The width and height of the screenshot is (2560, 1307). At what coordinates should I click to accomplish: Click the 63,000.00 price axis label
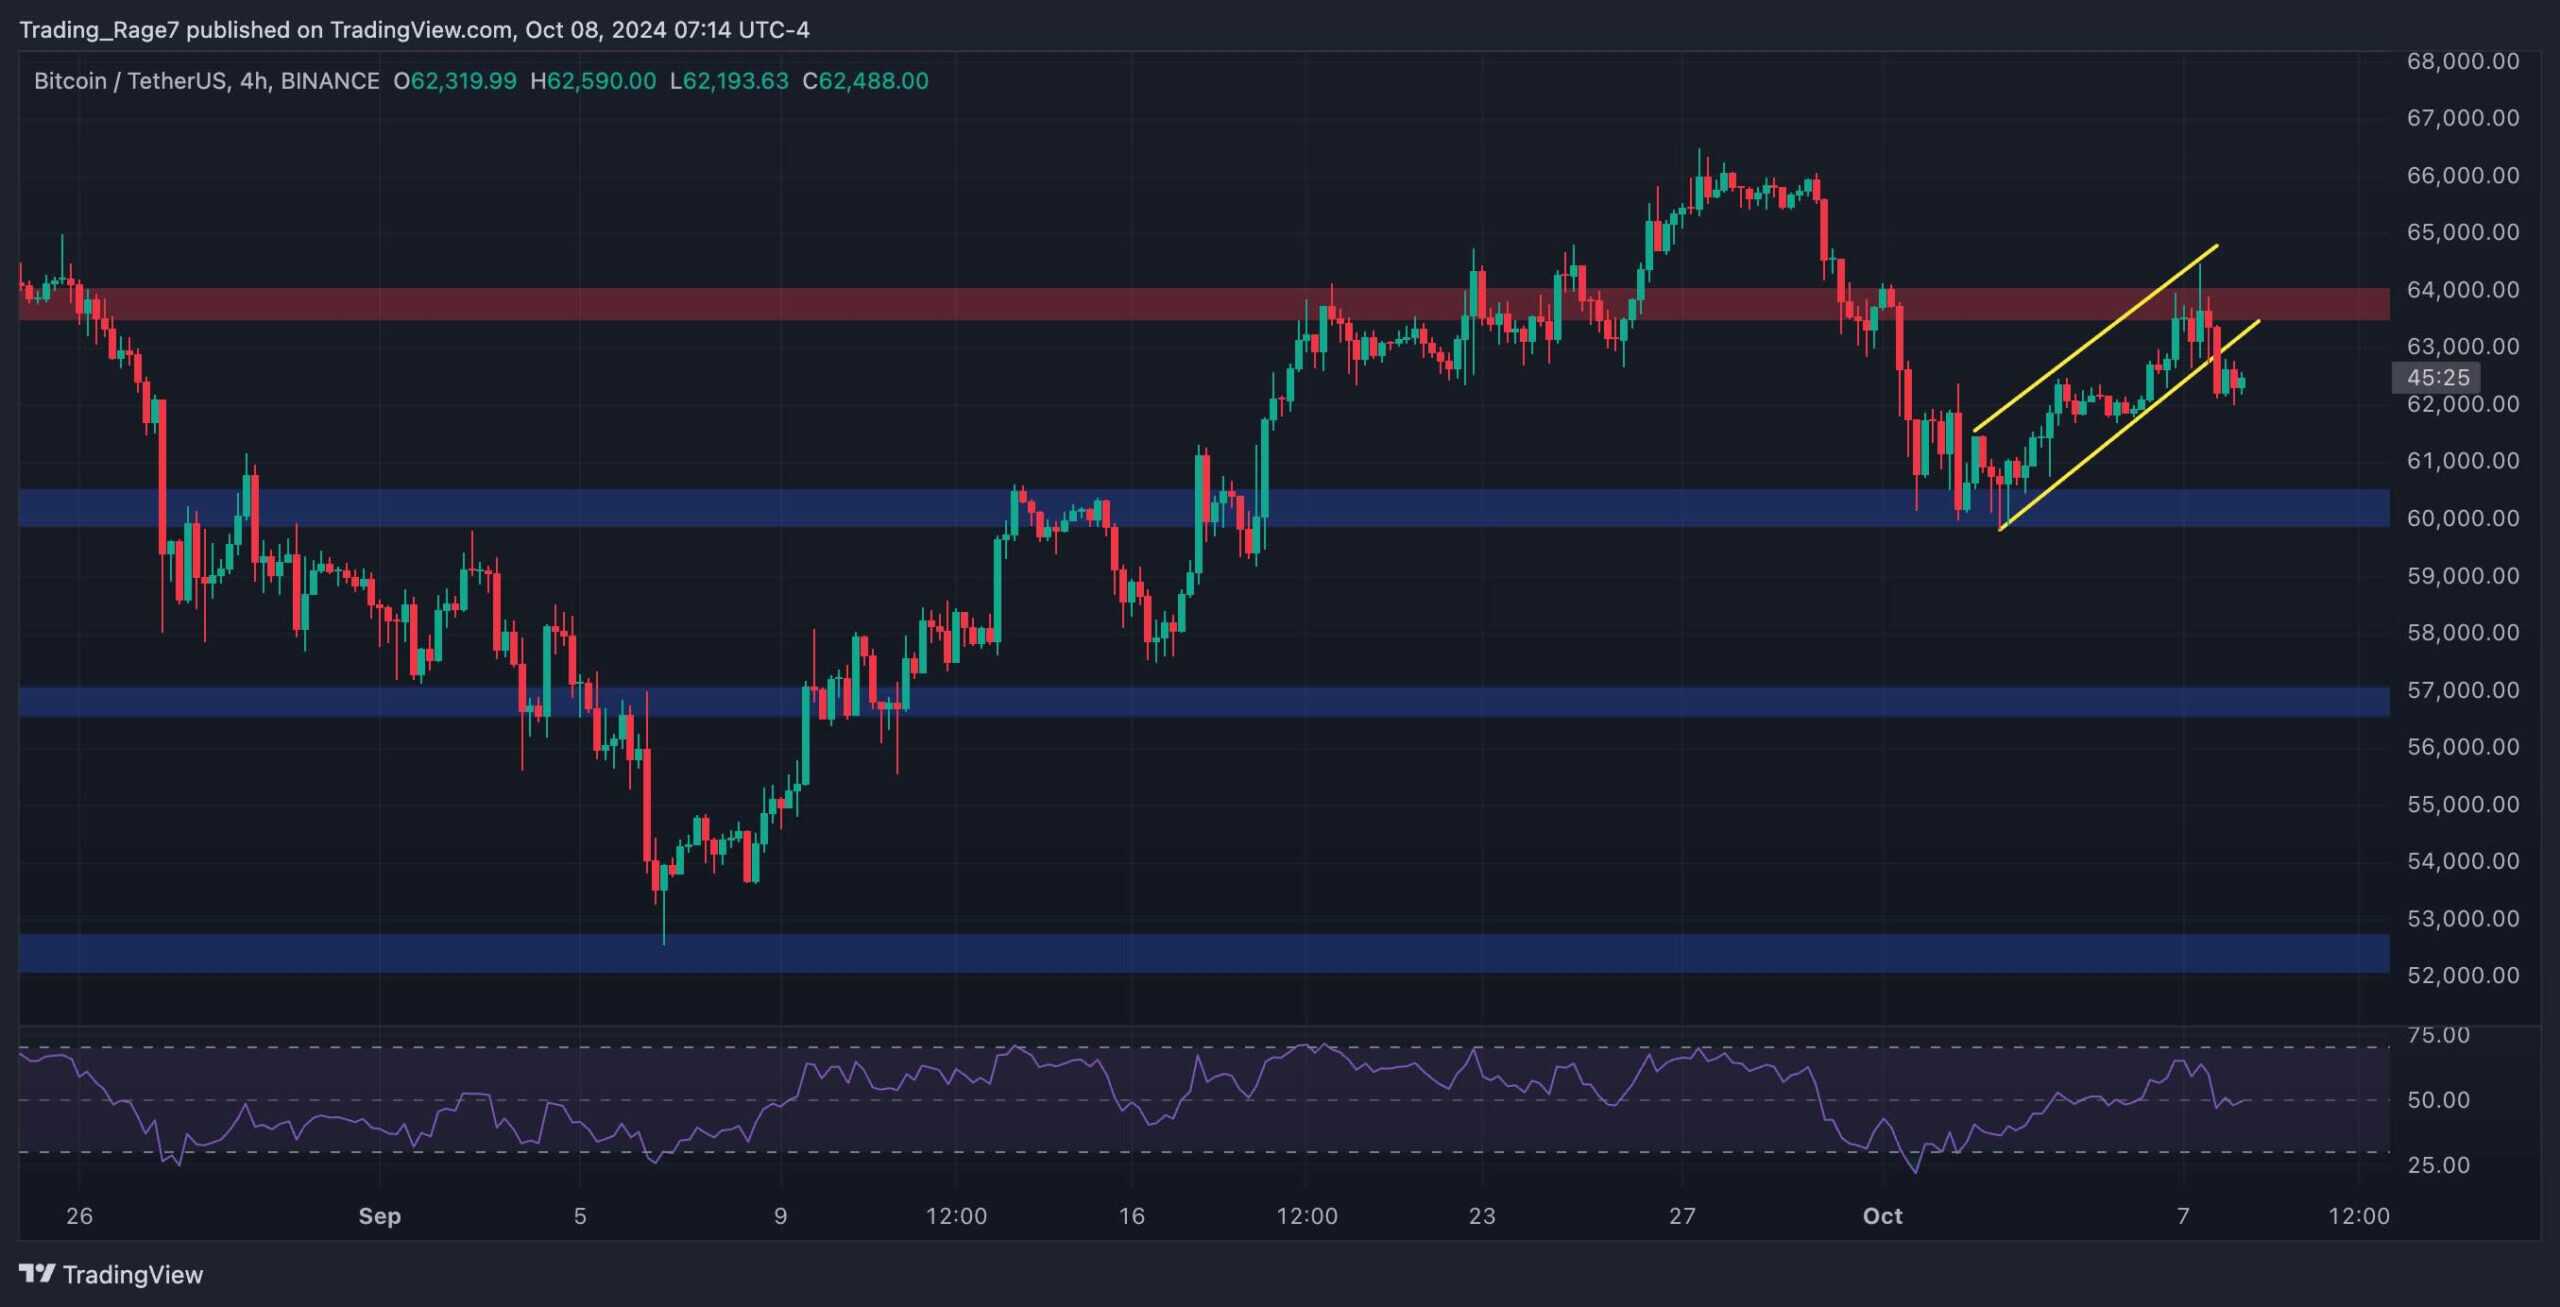point(2463,346)
